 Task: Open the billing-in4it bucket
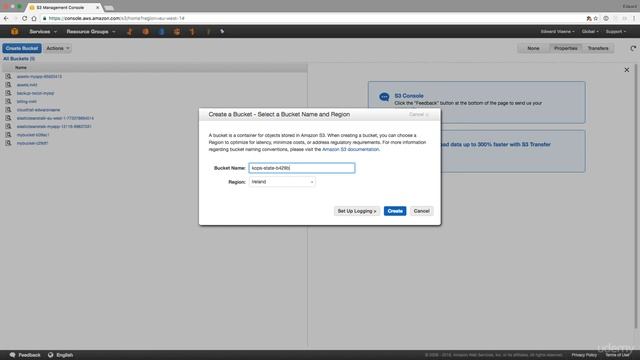pyautogui.click(x=27, y=101)
